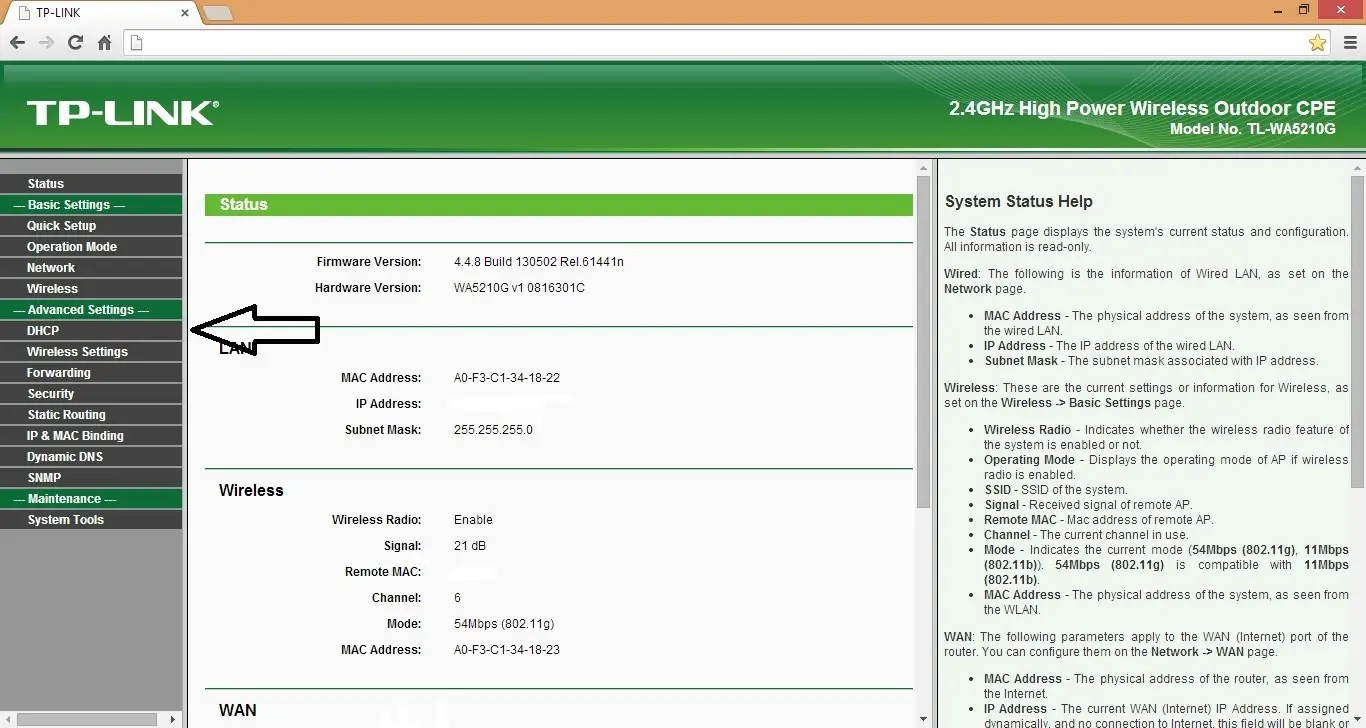The width and height of the screenshot is (1366, 728).
Task: Click the Mode value 54Mbps (802.11g)
Action: [x=504, y=624]
